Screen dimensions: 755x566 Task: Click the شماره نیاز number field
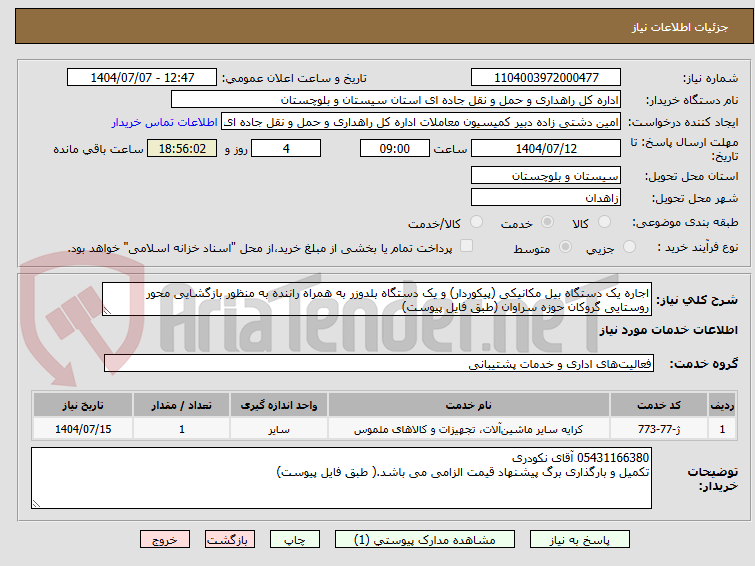(x=546, y=78)
